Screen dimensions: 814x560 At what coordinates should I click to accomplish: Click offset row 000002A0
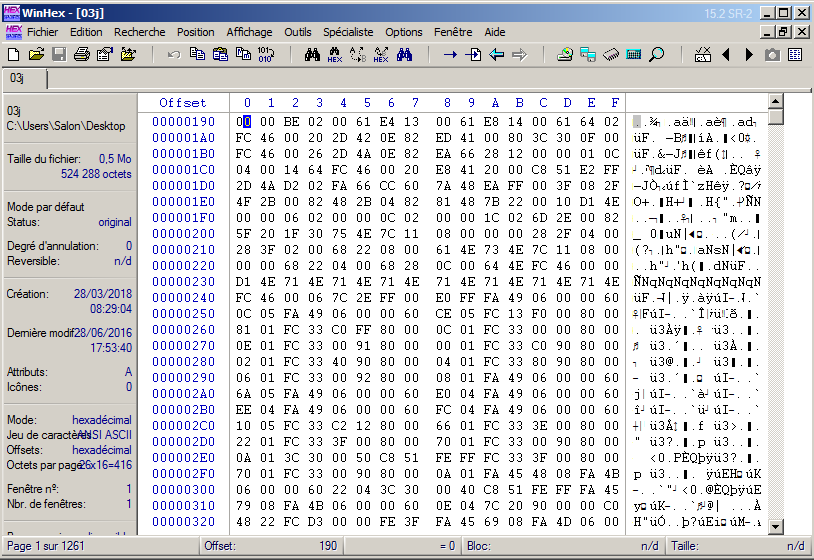[183, 394]
